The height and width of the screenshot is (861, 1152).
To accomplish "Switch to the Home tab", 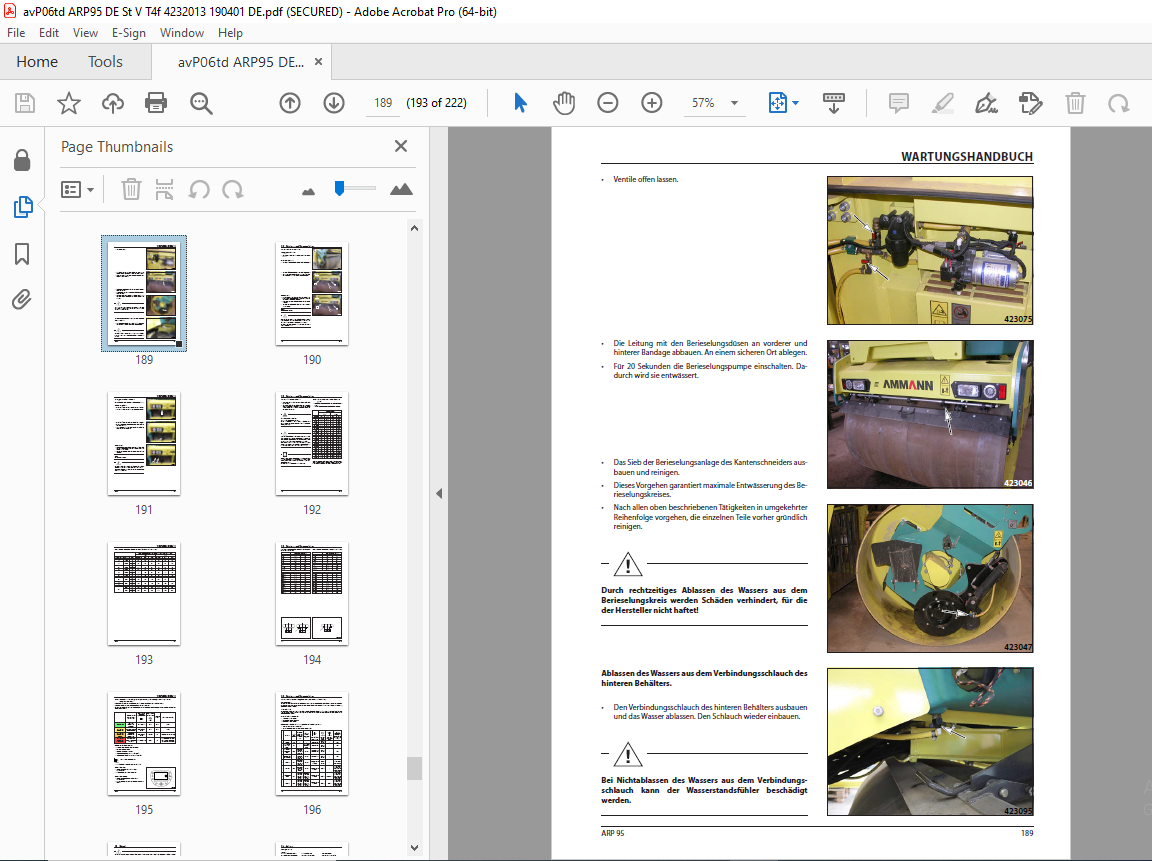I will point(37,62).
